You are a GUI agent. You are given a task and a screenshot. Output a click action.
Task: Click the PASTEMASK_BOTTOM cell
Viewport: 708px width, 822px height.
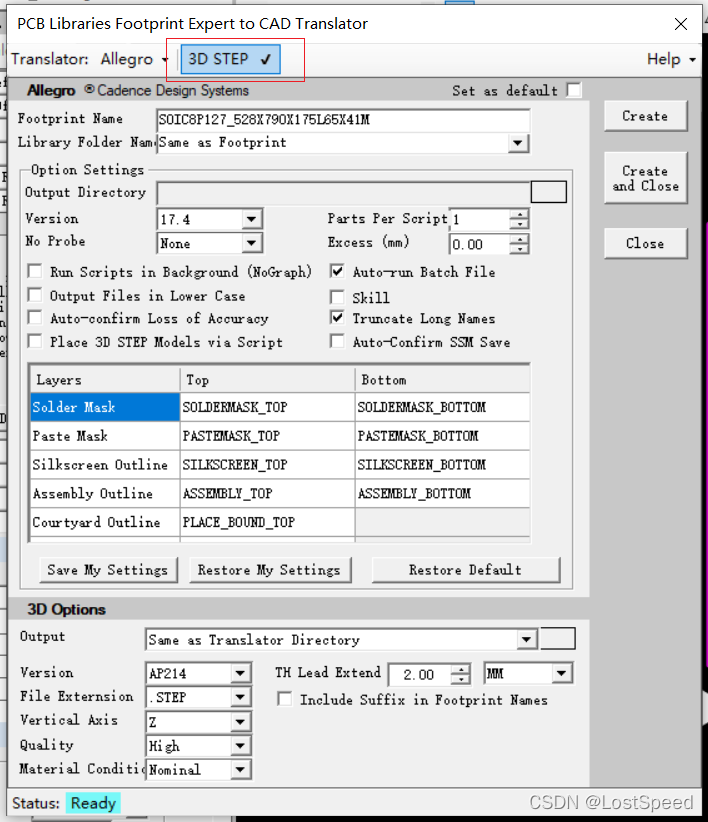point(442,436)
